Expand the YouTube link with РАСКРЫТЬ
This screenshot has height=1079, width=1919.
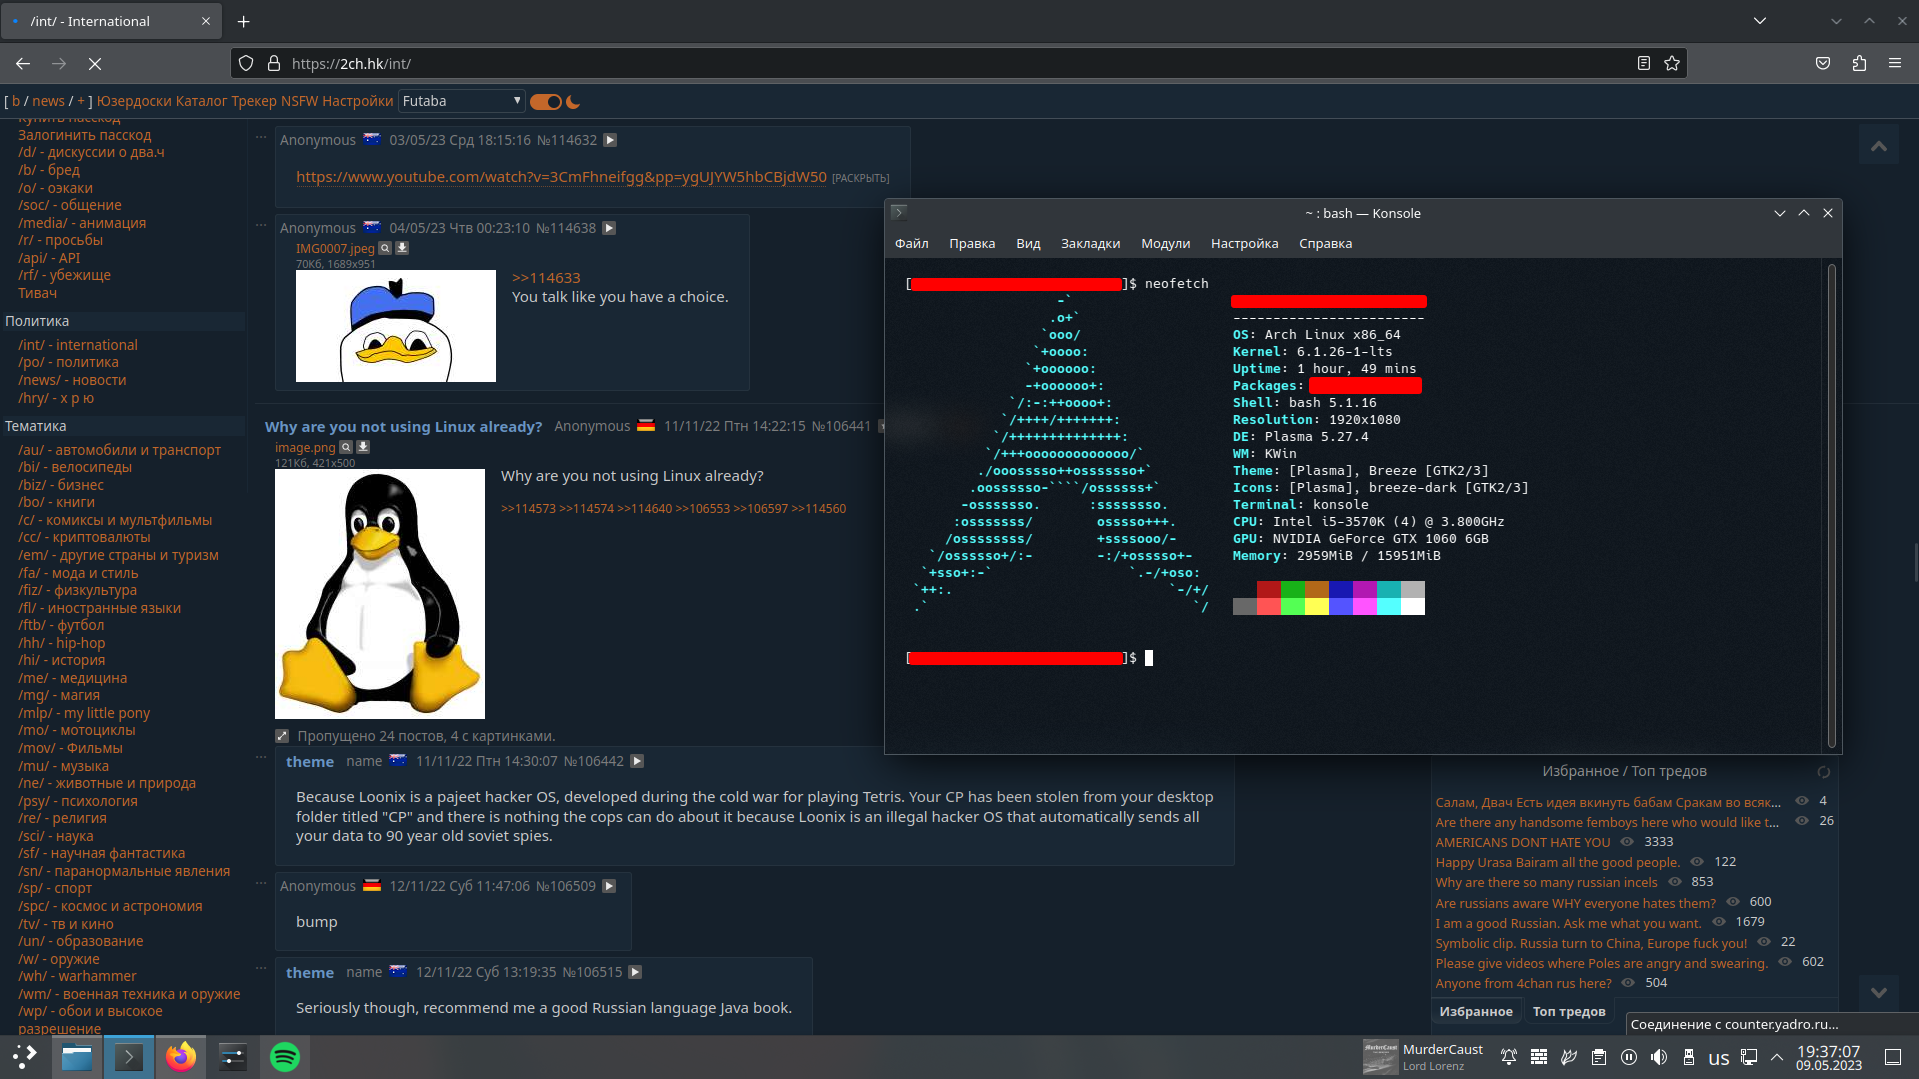tap(860, 178)
